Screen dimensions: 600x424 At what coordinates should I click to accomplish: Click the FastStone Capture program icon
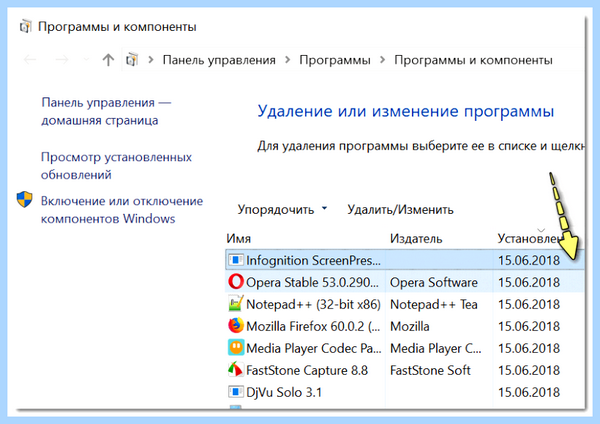(236, 370)
